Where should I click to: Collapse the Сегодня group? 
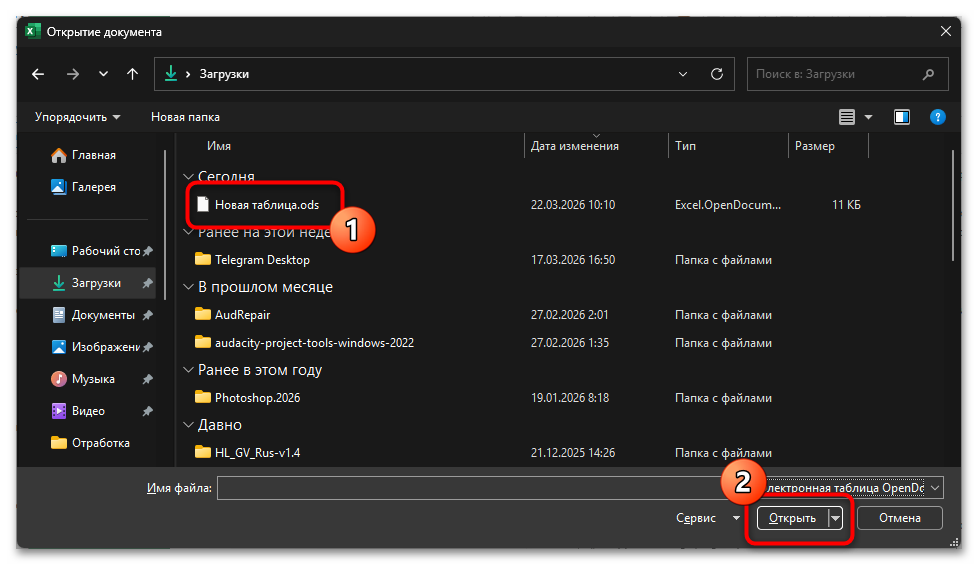(x=188, y=177)
